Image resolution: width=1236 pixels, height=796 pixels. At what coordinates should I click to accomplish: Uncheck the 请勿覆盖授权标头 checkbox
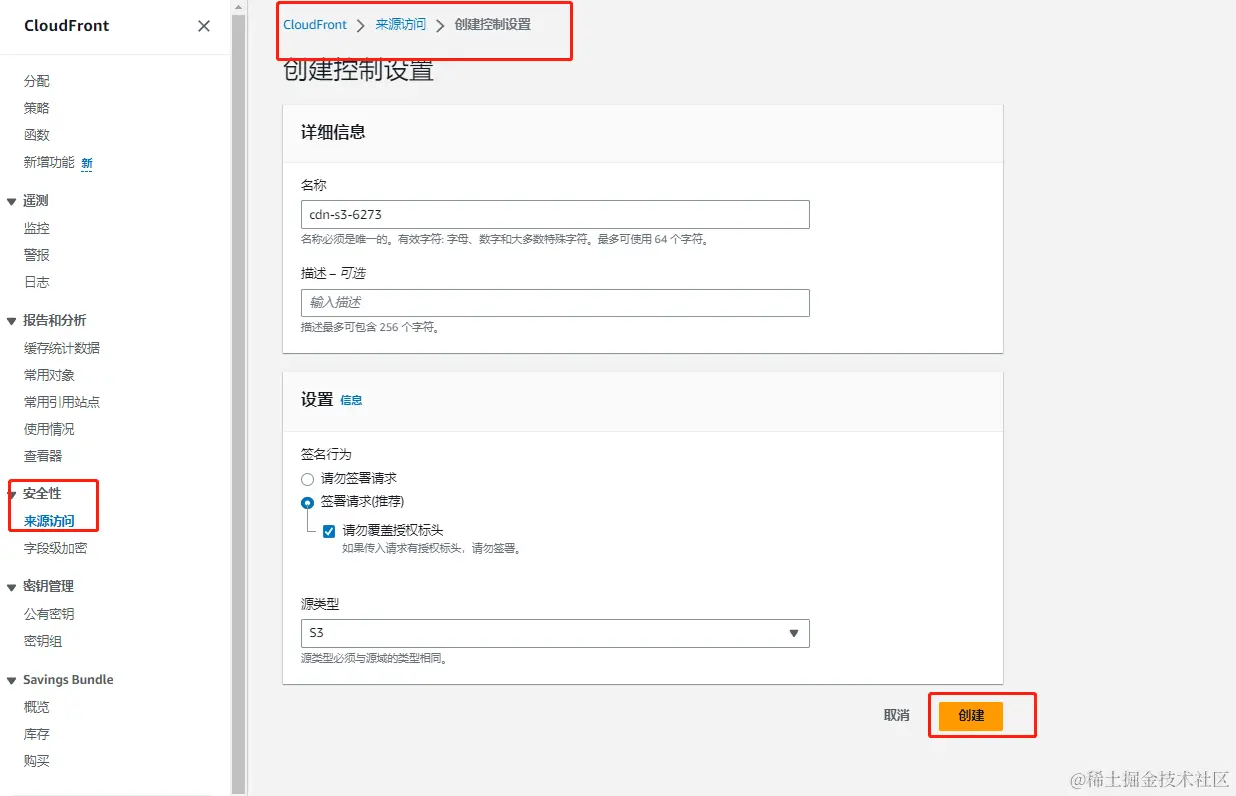329,531
